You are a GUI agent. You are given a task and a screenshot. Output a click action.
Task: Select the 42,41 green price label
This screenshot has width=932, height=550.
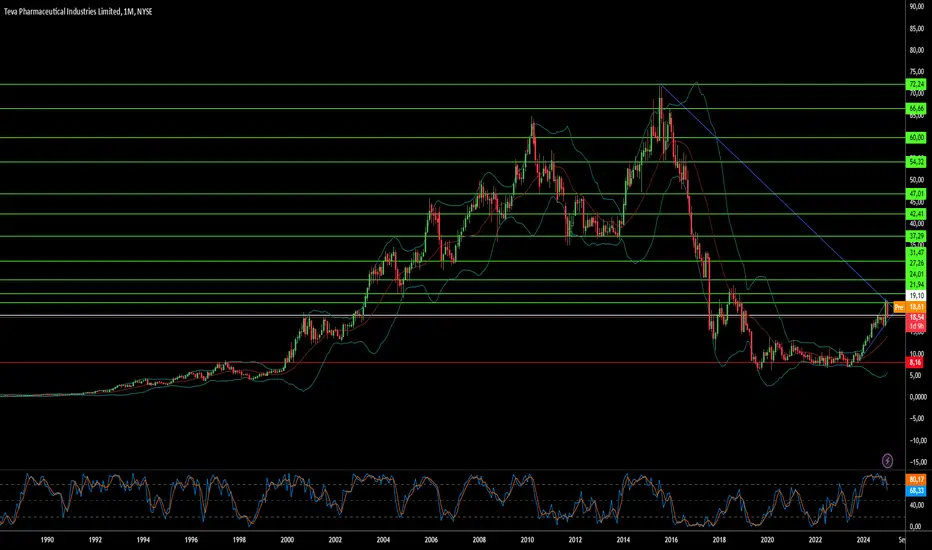(x=915, y=214)
